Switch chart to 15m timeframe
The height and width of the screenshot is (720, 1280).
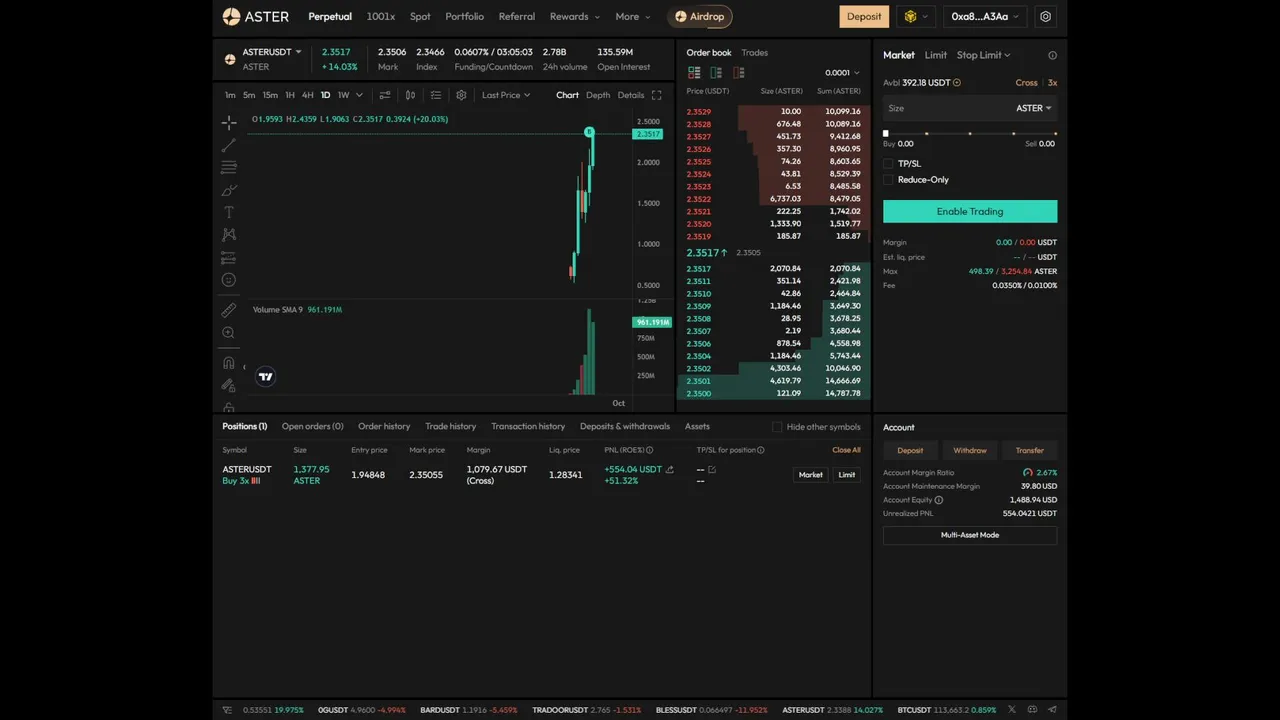[x=270, y=95]
